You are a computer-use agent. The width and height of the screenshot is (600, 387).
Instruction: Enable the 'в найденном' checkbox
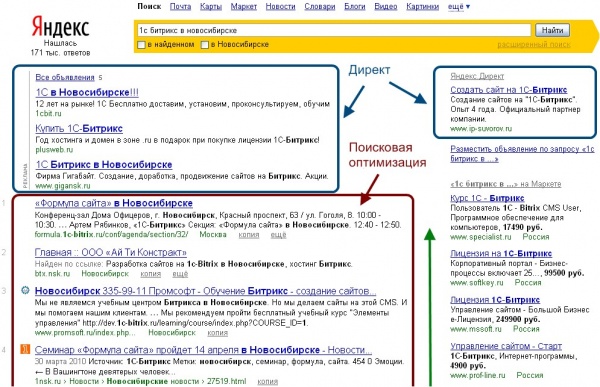(142, 45)
